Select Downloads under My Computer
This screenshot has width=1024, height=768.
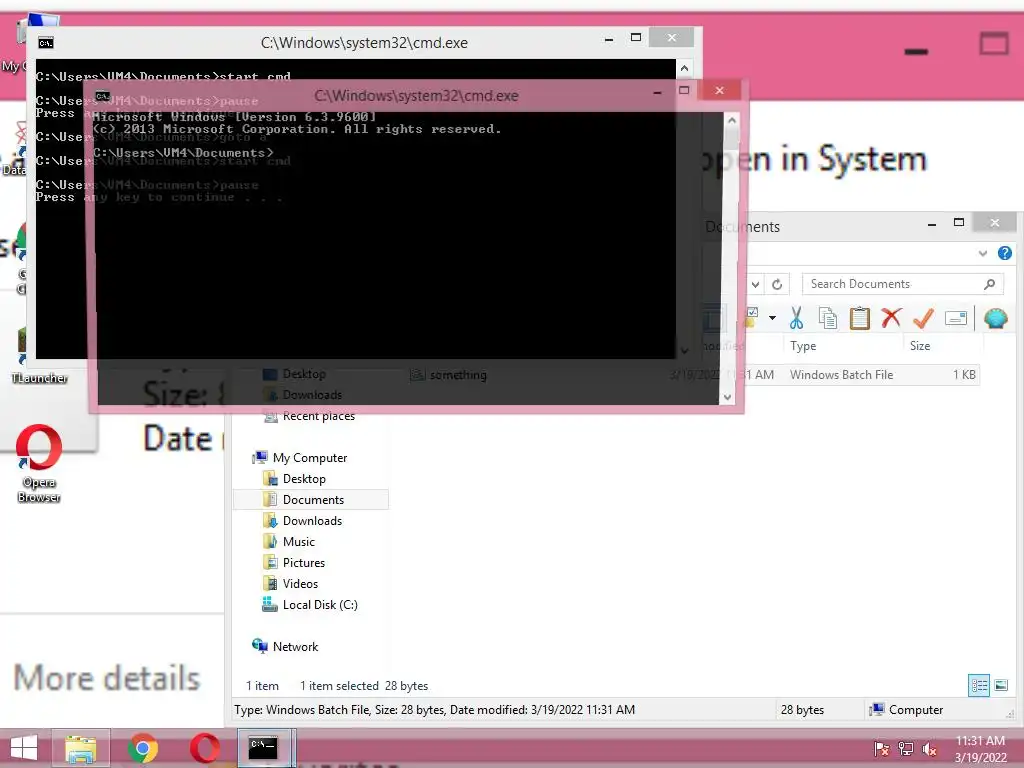312,520
